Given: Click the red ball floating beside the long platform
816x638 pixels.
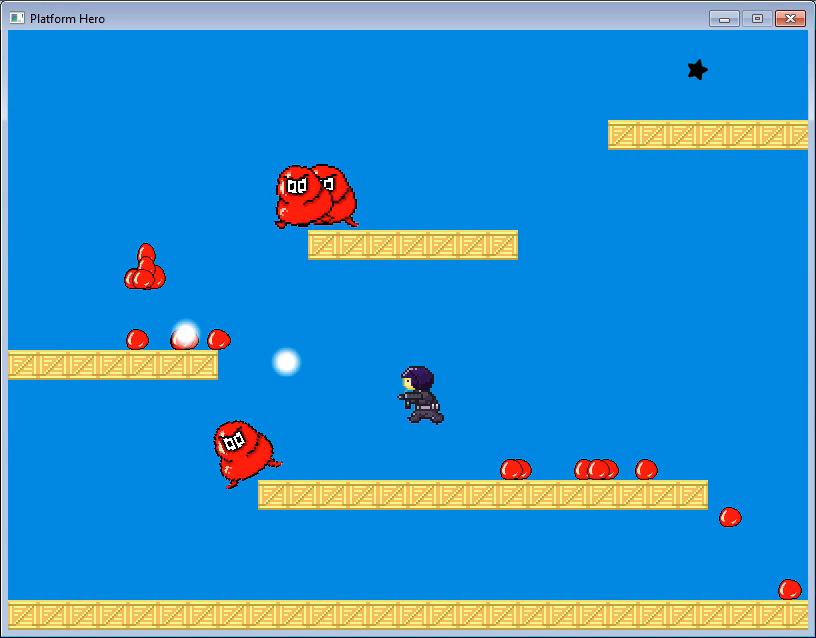Looking at the screenshot, I should pos(730,517).
